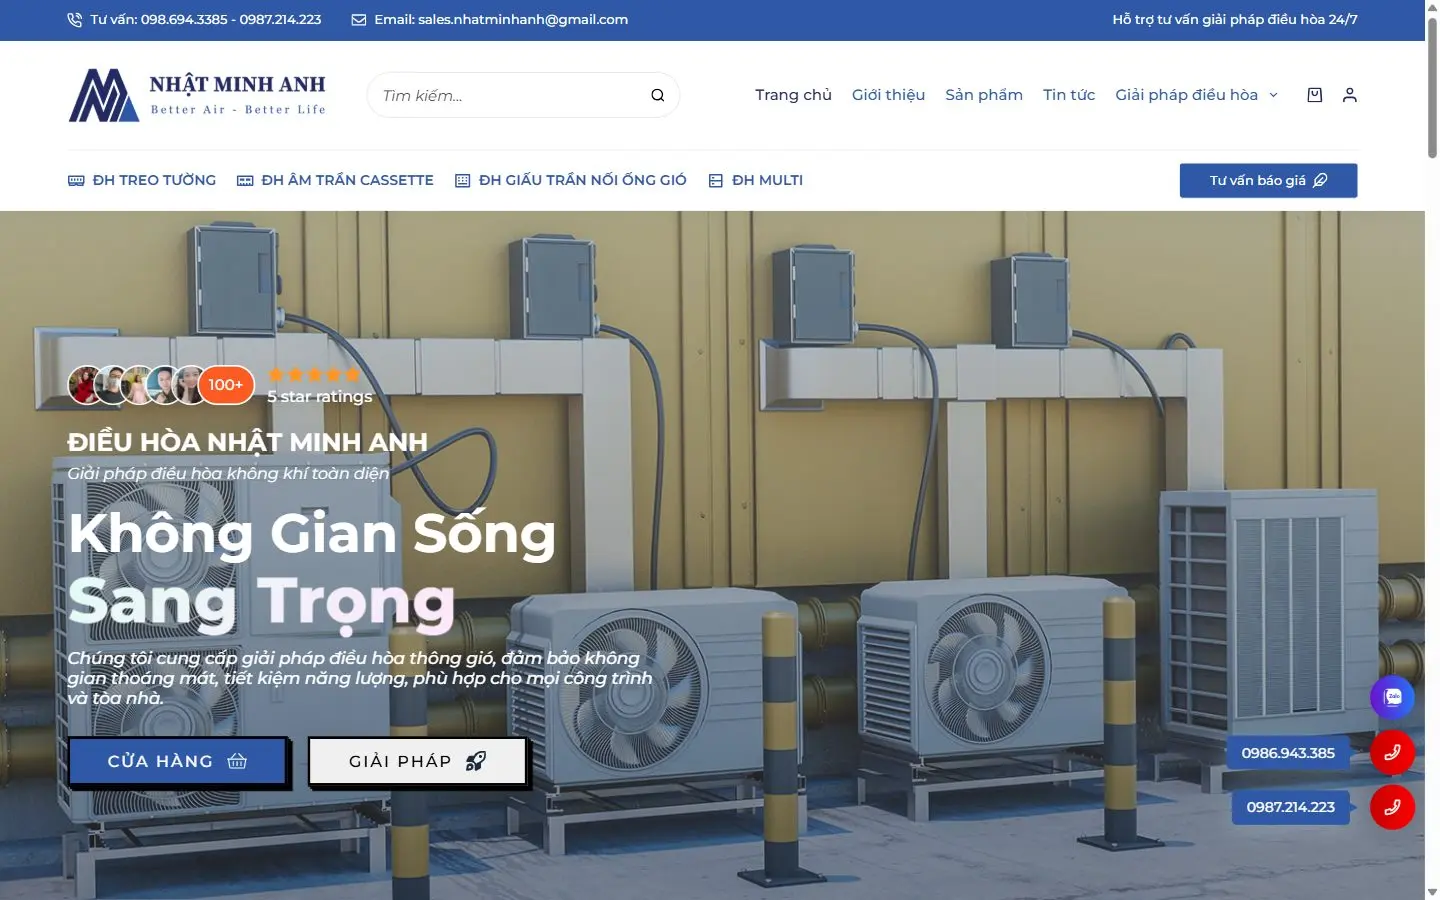Image resolution: width=1440 pixels, height=900 pixels.
Task: Click the email address sales.nhatminhanh@gmail.com
Action: 523,19
